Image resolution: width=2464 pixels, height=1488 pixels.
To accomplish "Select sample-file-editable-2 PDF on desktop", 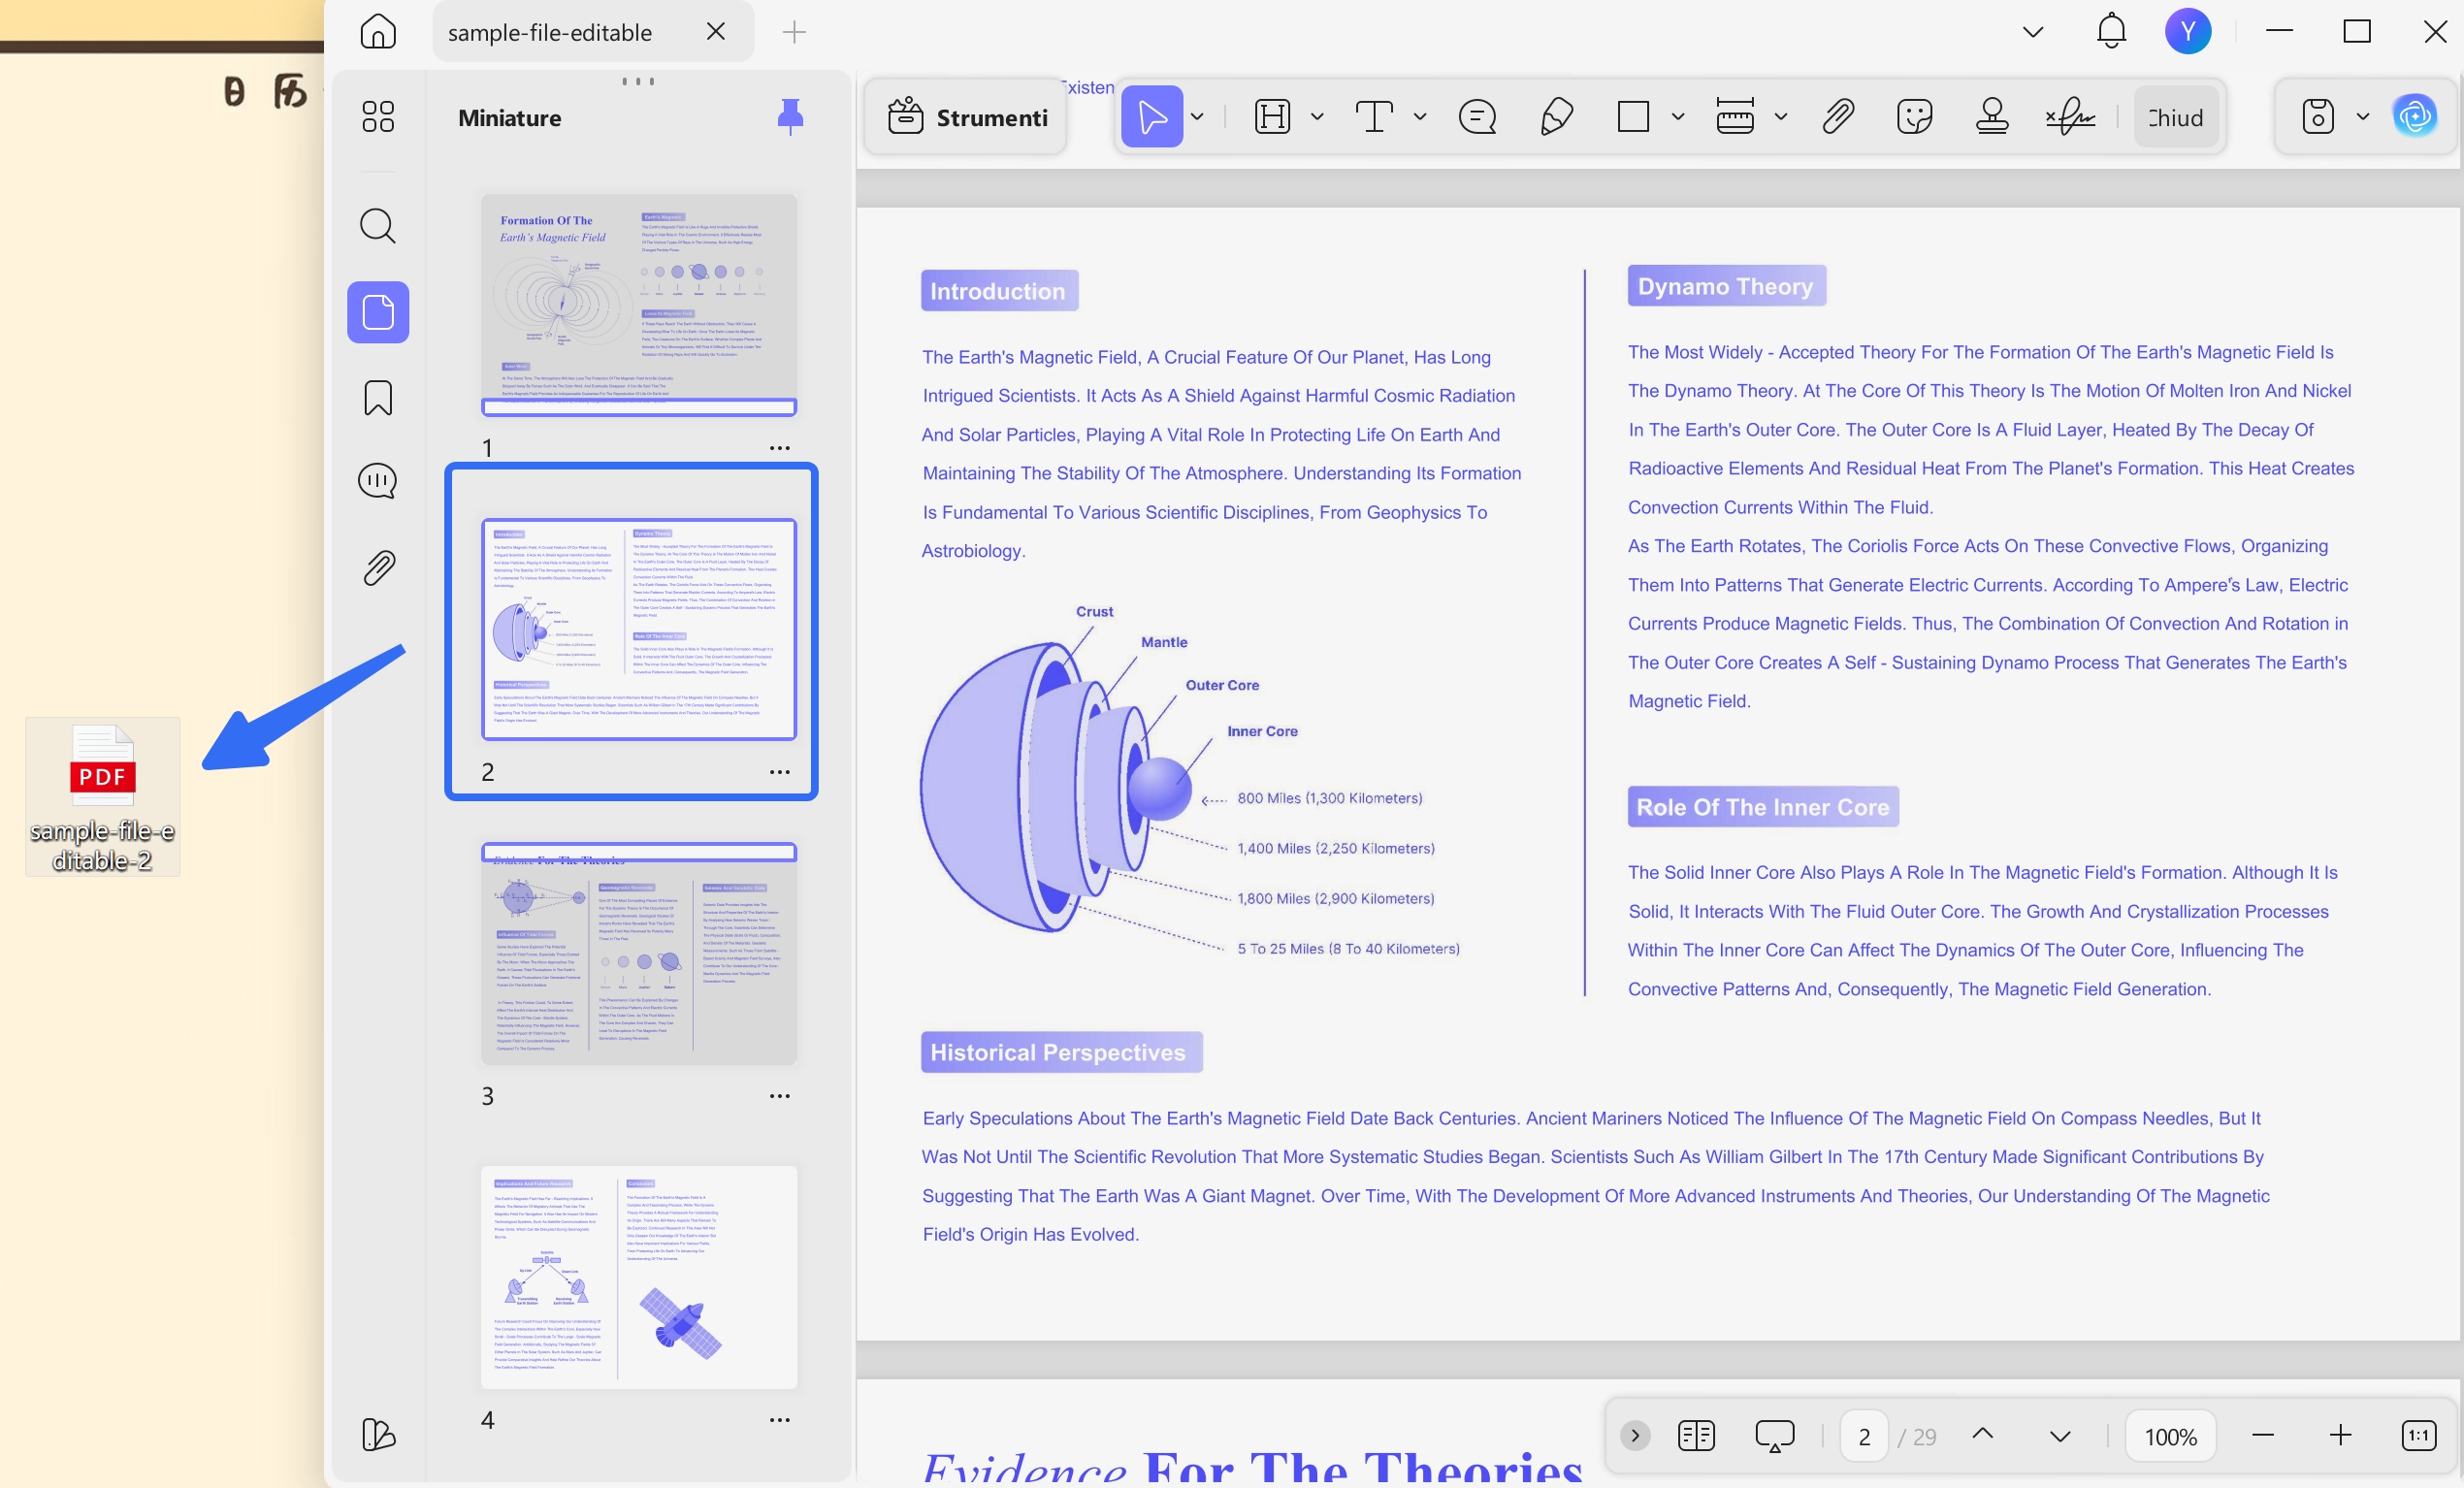I will pyautogui.click(x=102, y=797).
